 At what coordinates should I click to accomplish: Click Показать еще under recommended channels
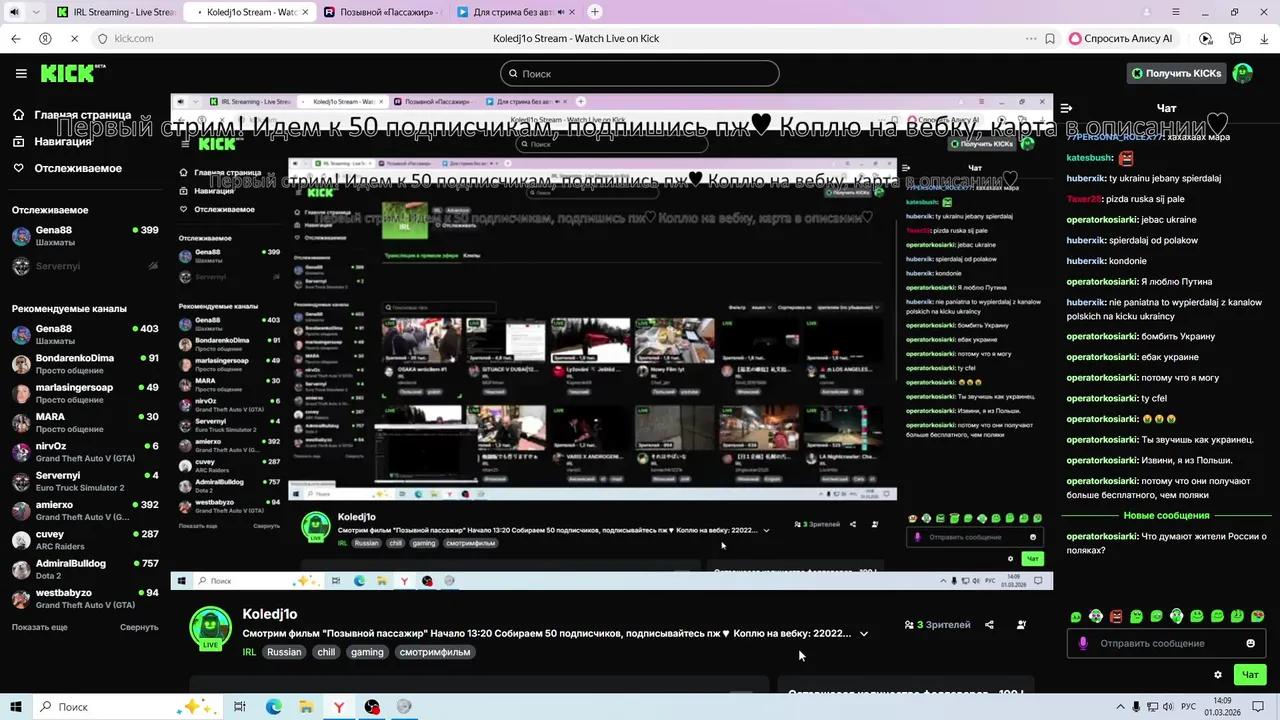[40, 627]
